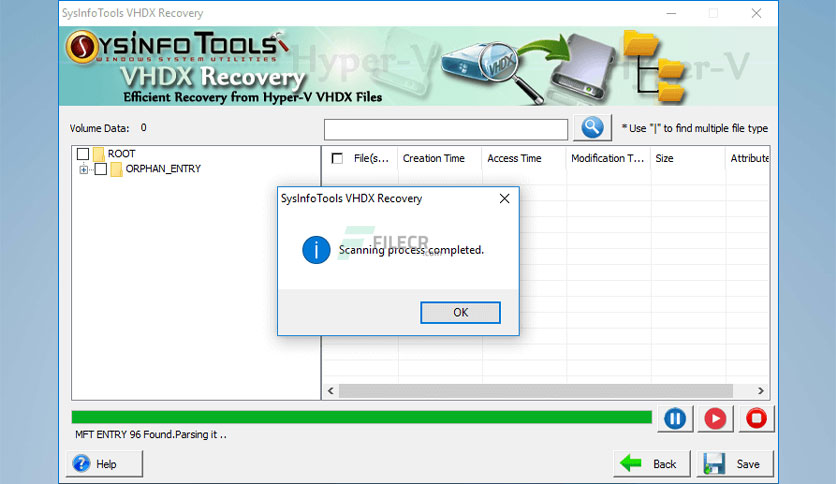Sort by the Attribute column header
The width and height of the screenshot is (836, 484).
747,158
